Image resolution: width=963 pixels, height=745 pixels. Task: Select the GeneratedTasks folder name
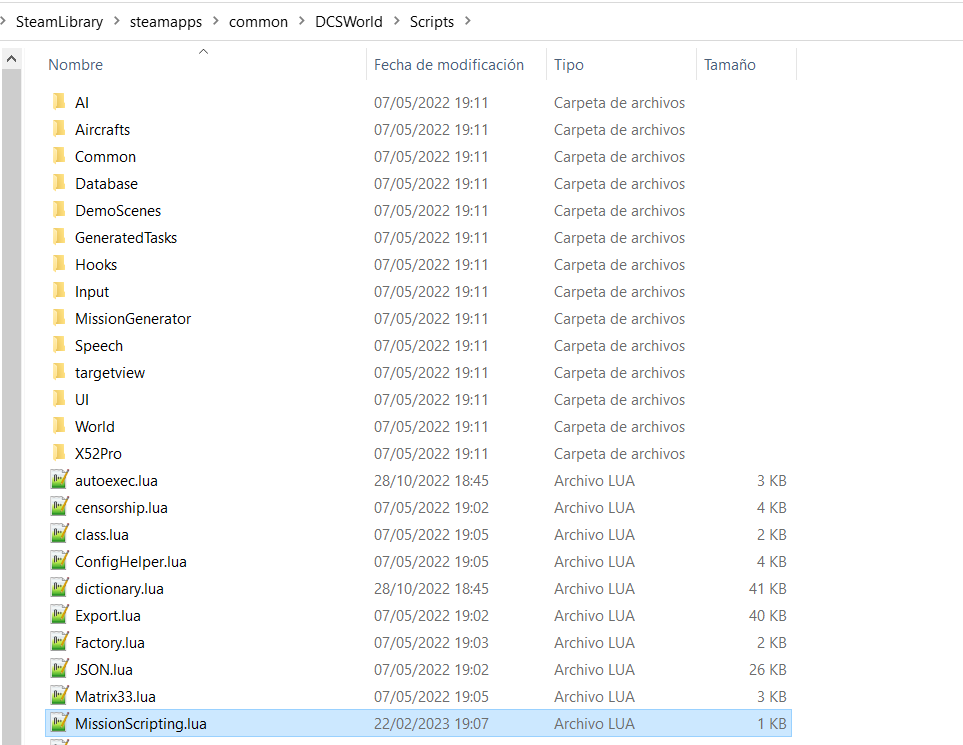(x=126, y=238)
